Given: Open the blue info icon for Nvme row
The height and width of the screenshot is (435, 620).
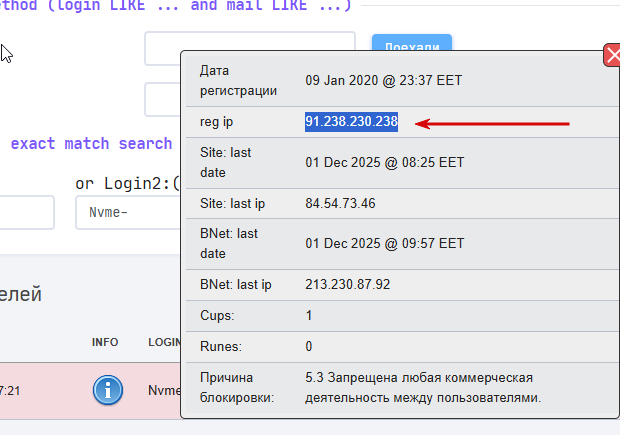Looking at the screenshot, I should pyautogui.click(x=108, y=390).
